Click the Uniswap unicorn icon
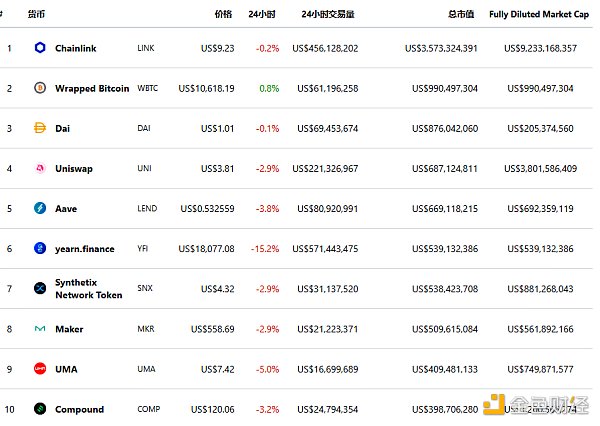600x426 pixels. 40,168
